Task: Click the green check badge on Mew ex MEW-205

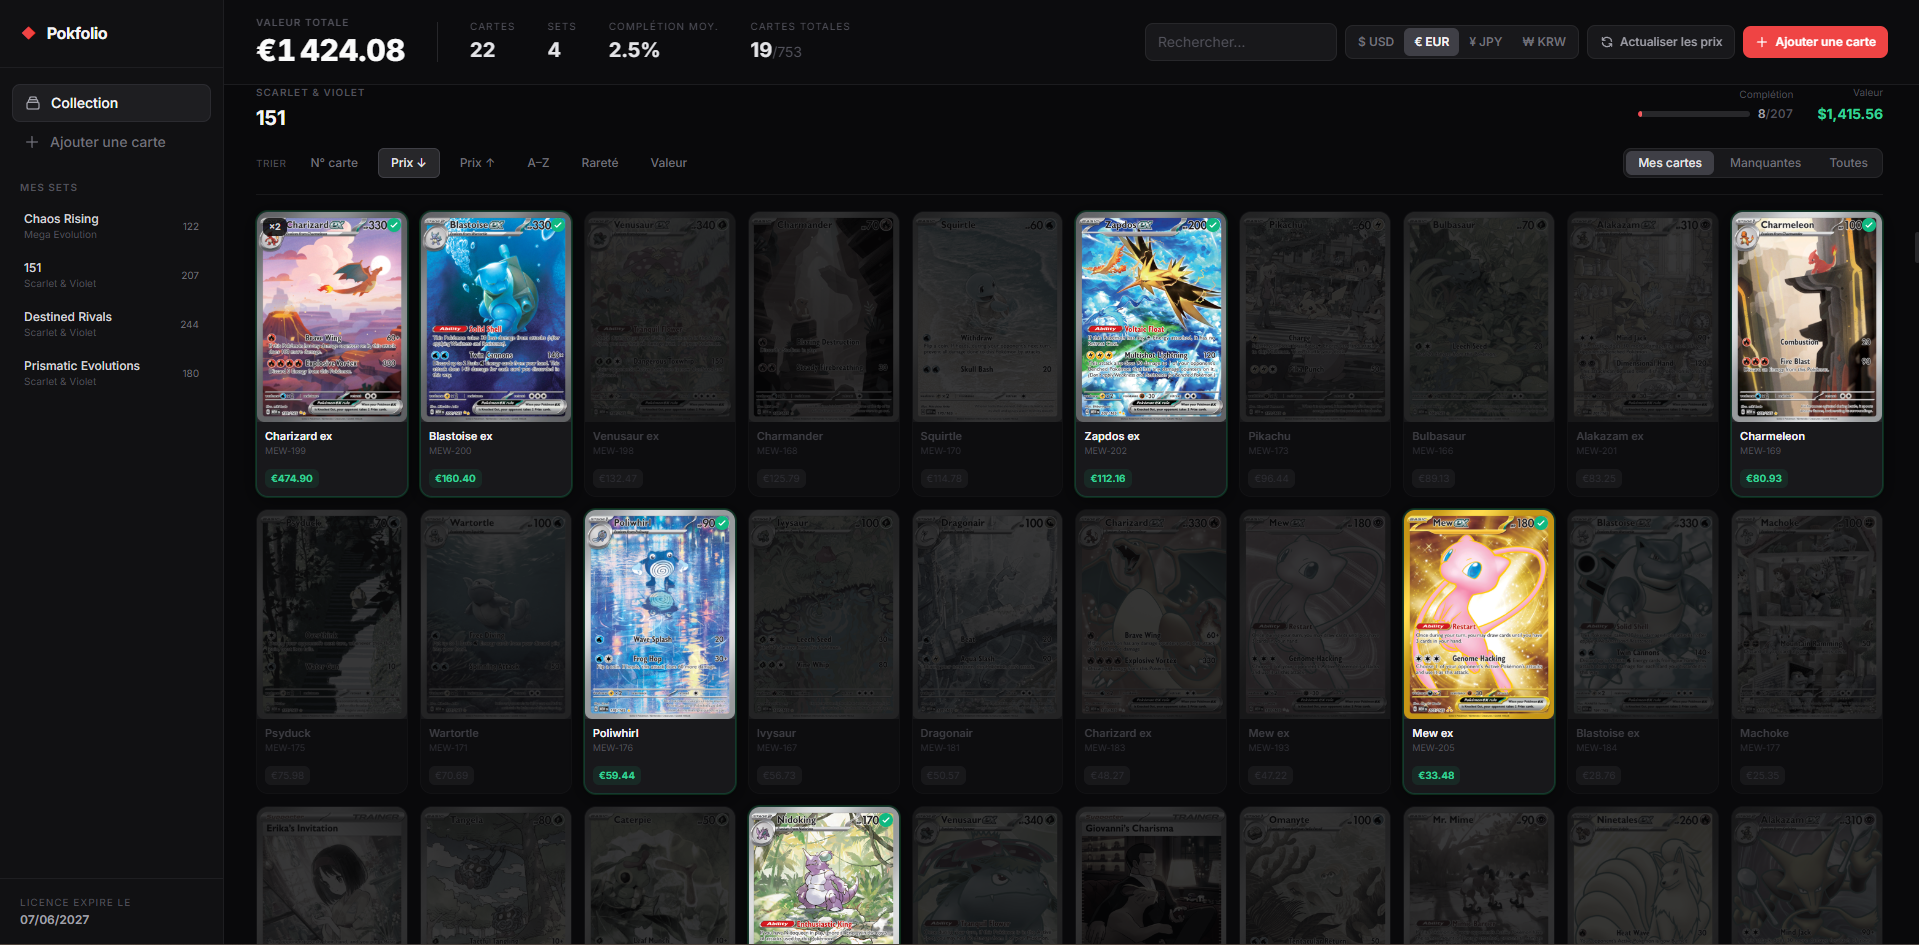Action: click(1541, 523)
